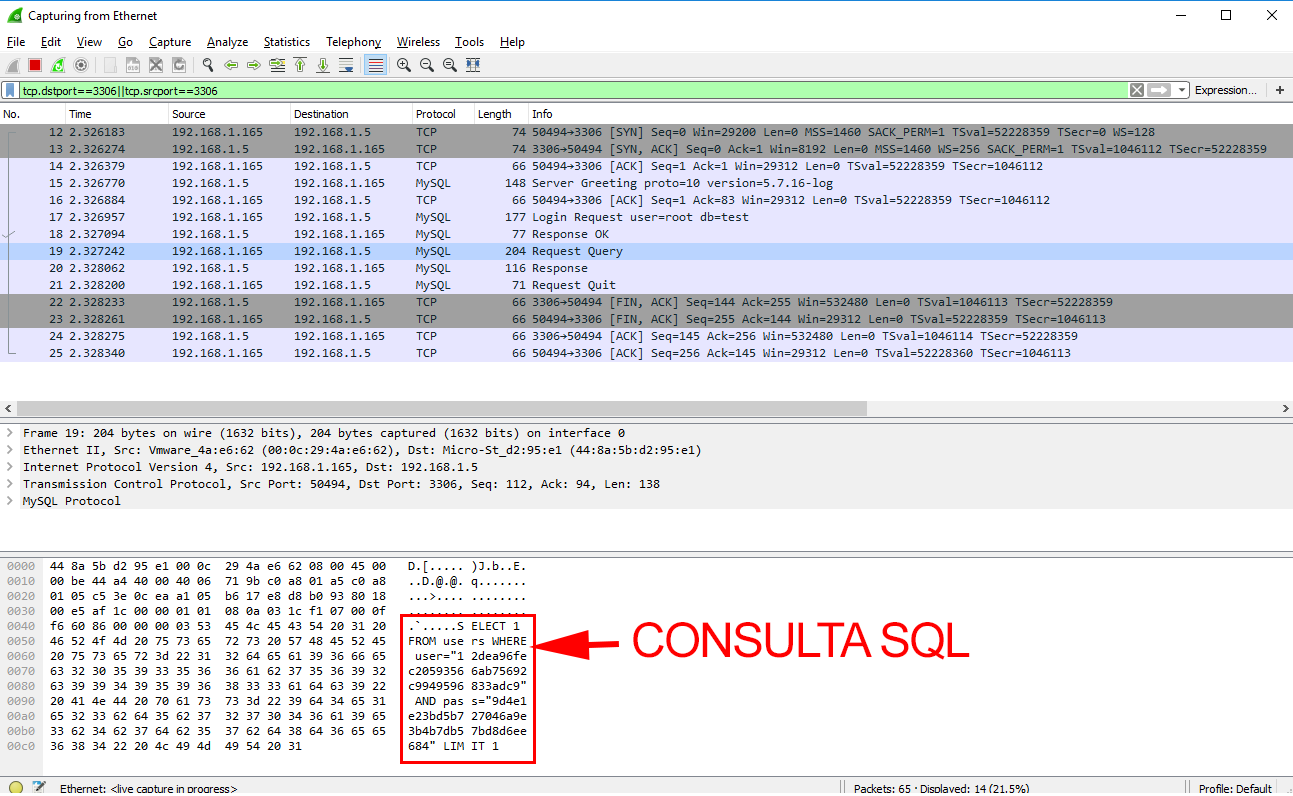Image resolution: width=1293 pixels, height=796 pixels.
Task: Open the recent display filter dropdown
Action: pos(1182,90)
